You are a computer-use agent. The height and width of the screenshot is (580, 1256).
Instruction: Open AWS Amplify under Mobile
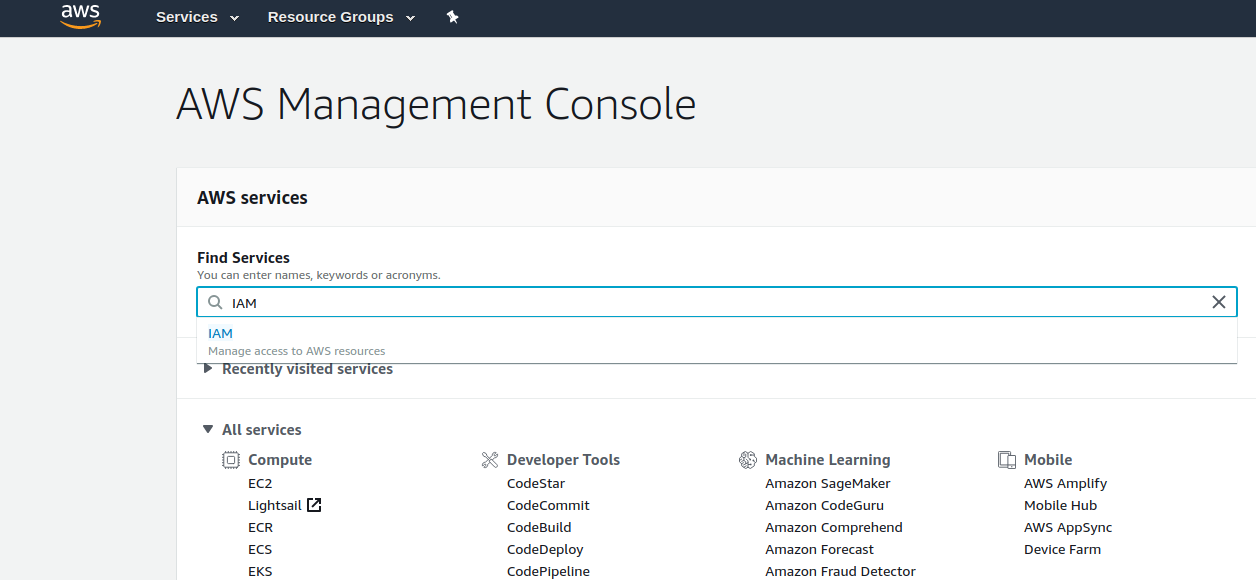pos(1065,483)
